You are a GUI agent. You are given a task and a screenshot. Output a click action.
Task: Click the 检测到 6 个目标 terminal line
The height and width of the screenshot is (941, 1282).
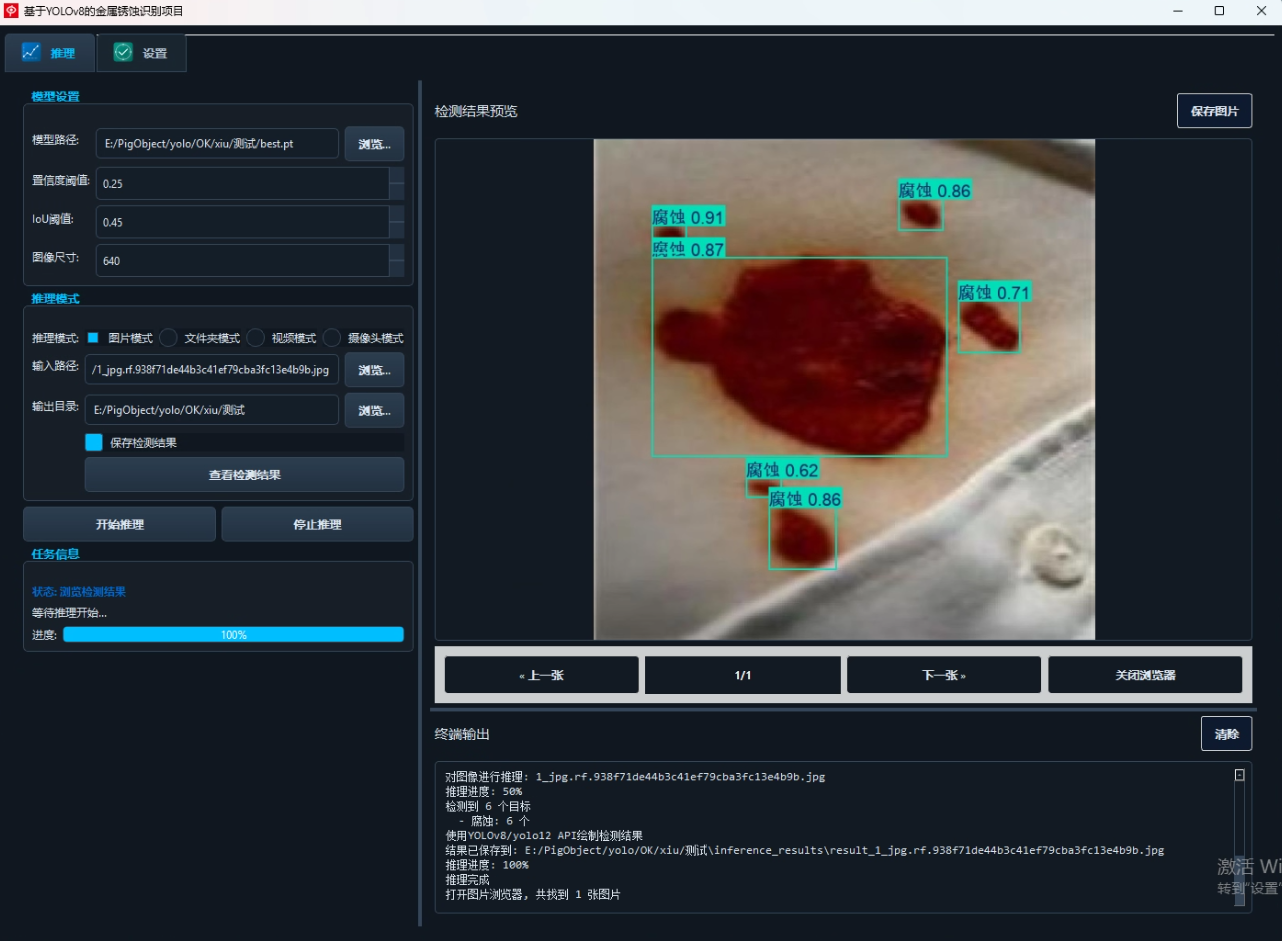point(488,806)
